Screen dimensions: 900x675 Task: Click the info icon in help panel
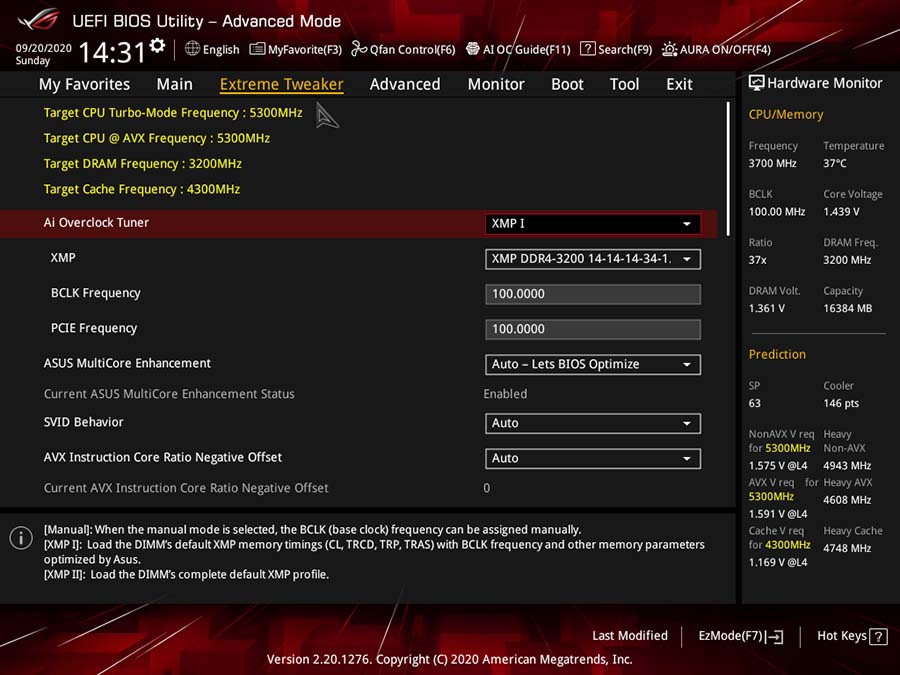coord(21,538)
